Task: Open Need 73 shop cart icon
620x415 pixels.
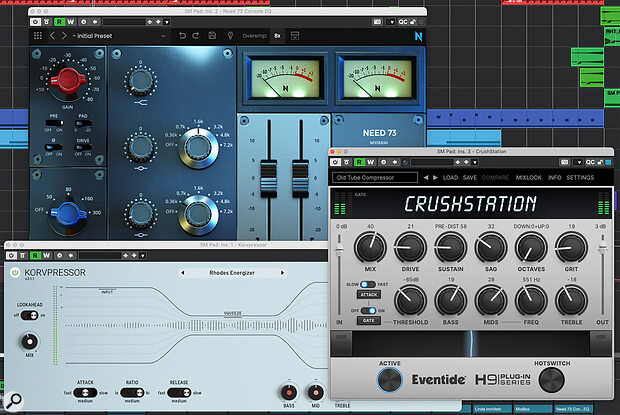Action: [295, 36]
